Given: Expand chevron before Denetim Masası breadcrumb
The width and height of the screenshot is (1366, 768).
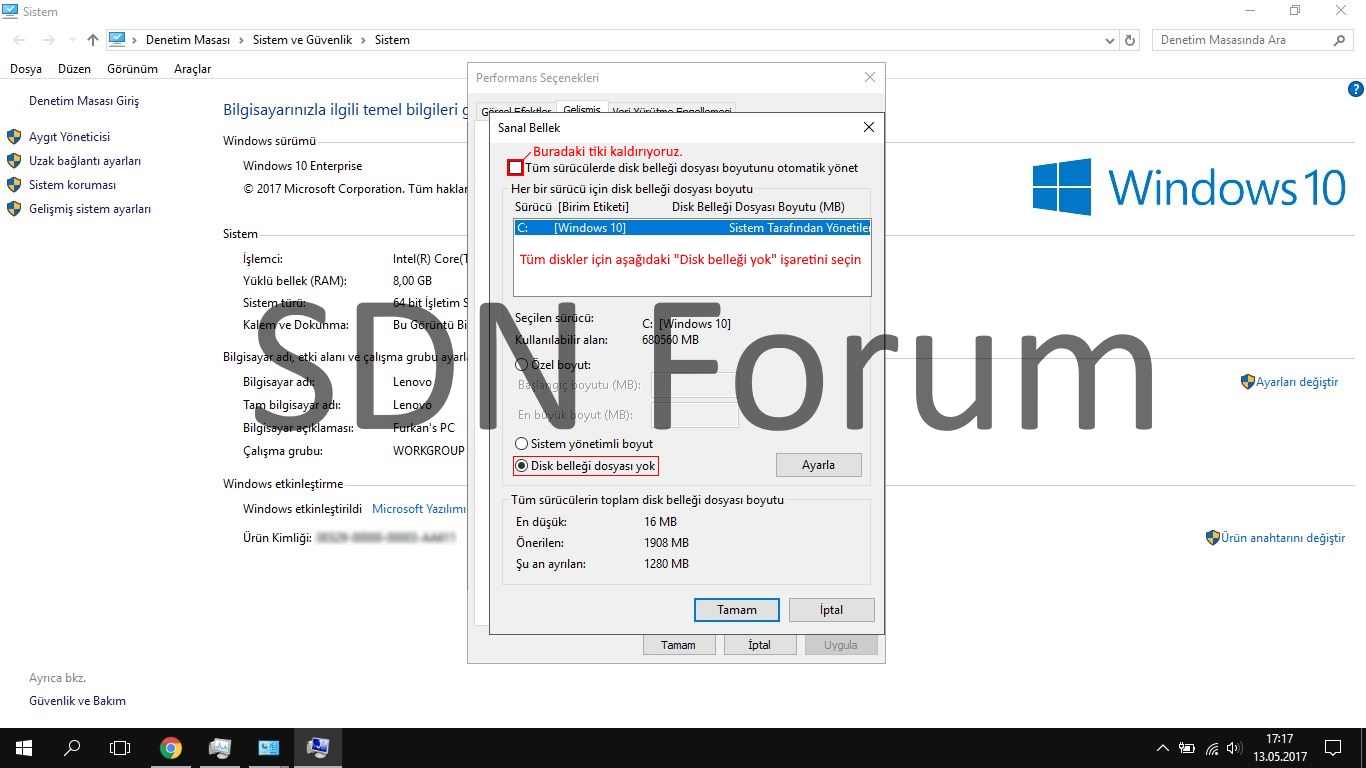Looking at the screenshot, I should (135, 40).
